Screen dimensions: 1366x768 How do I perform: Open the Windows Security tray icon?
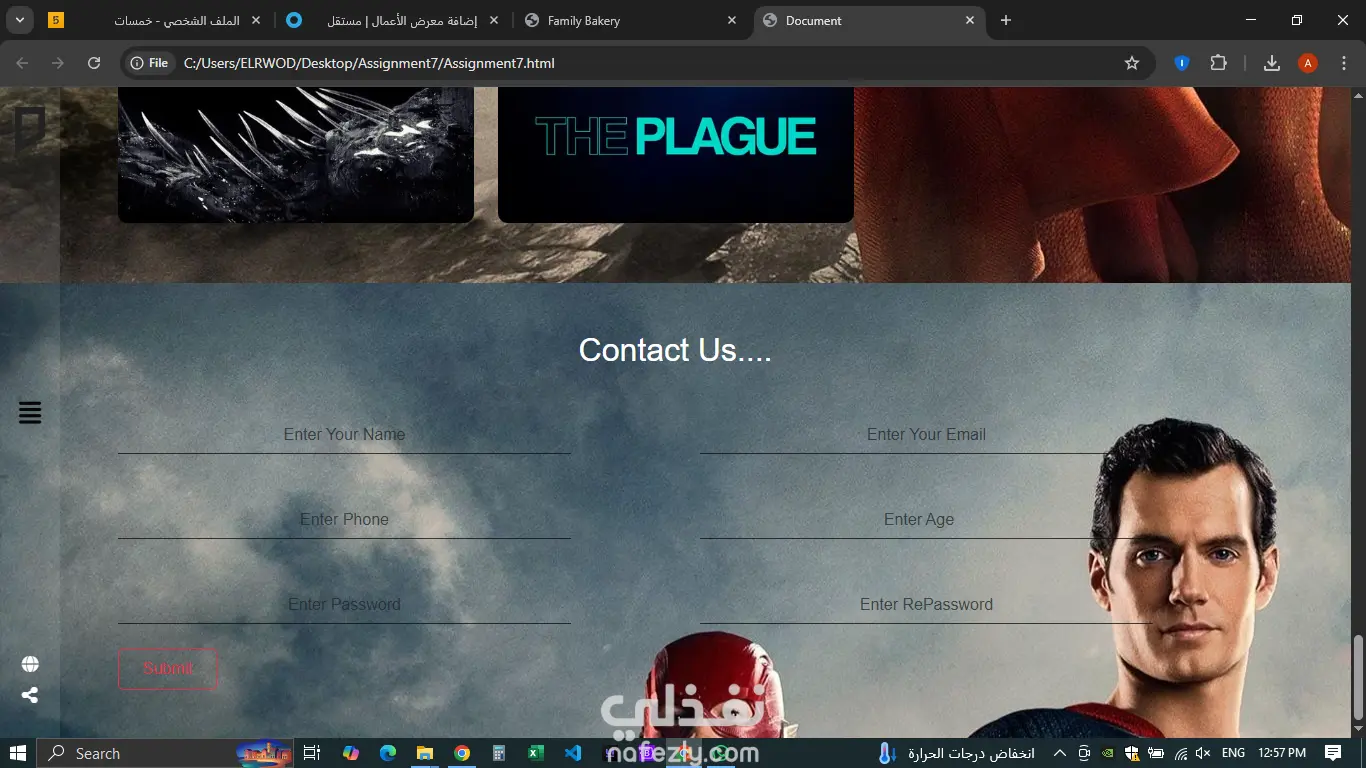[x=1131, y=753]
